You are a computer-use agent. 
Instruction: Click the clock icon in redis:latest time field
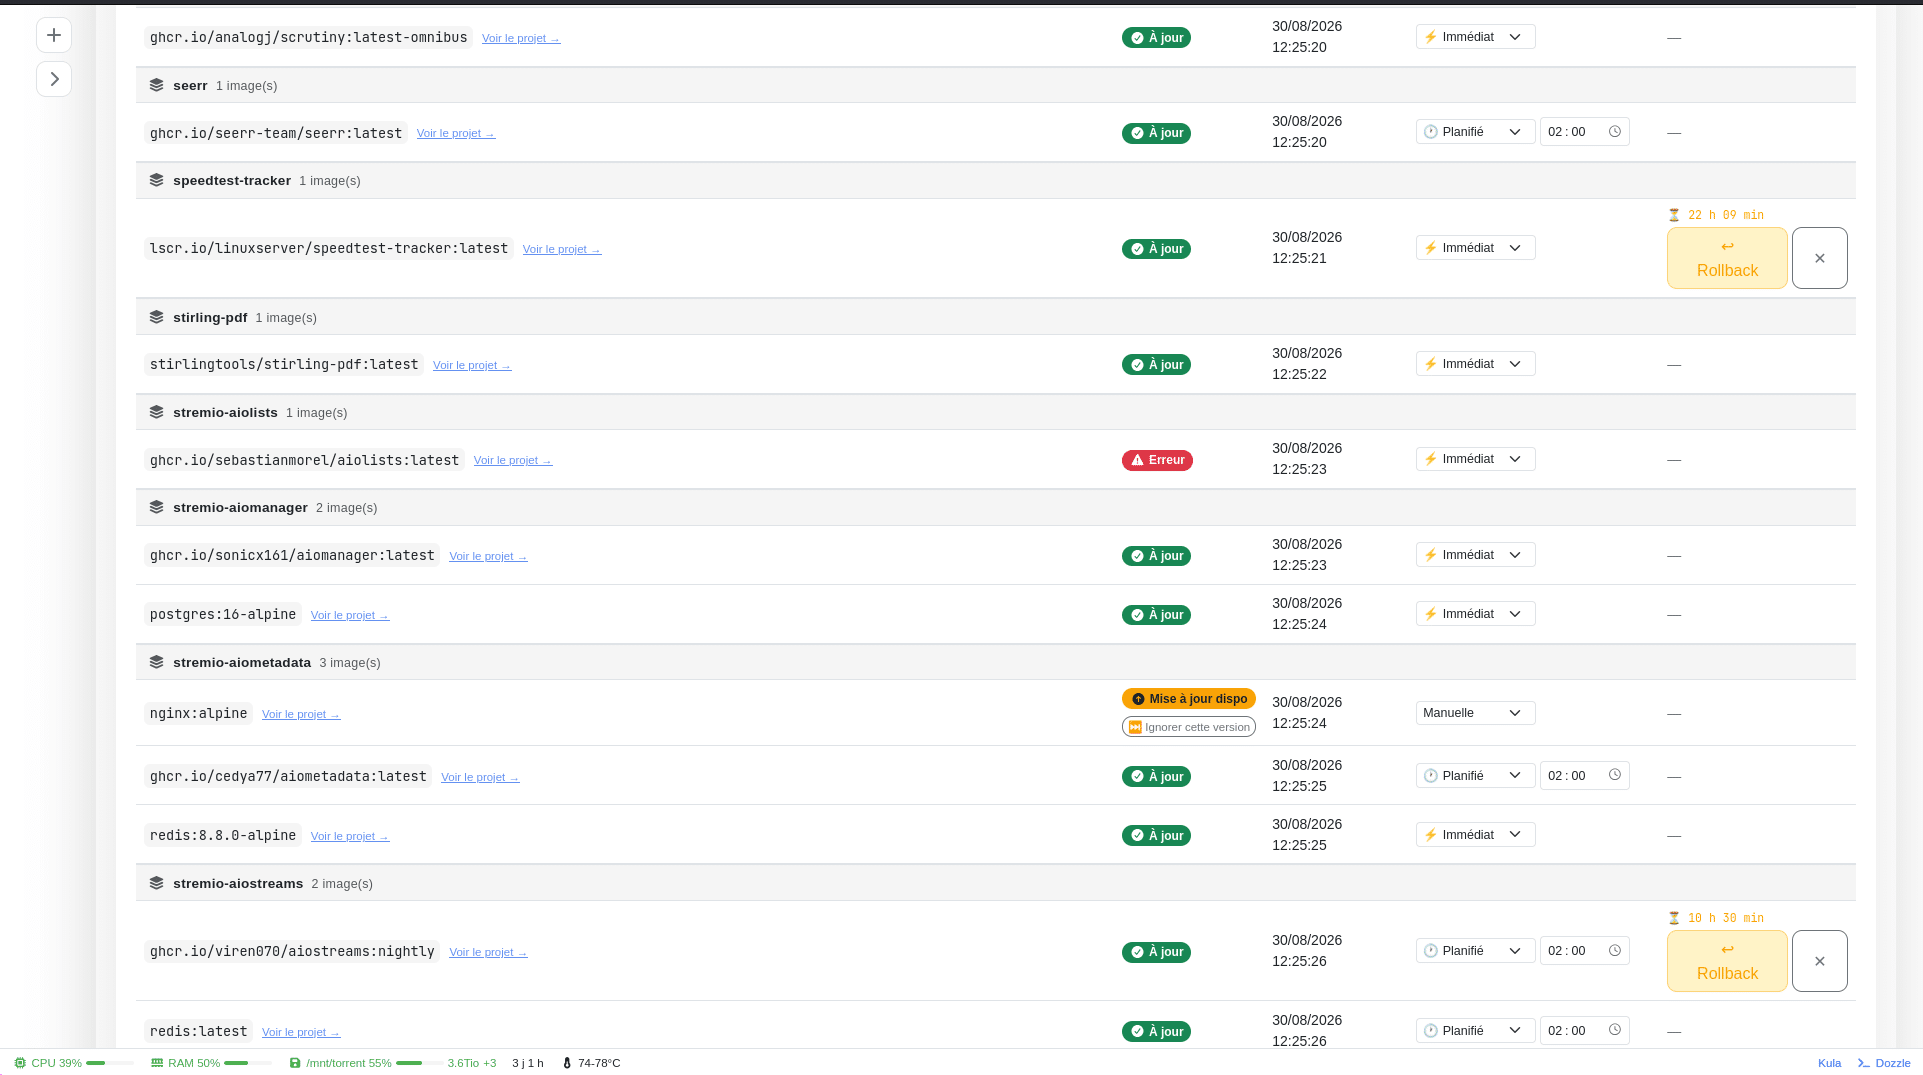click(1614, 1030)
